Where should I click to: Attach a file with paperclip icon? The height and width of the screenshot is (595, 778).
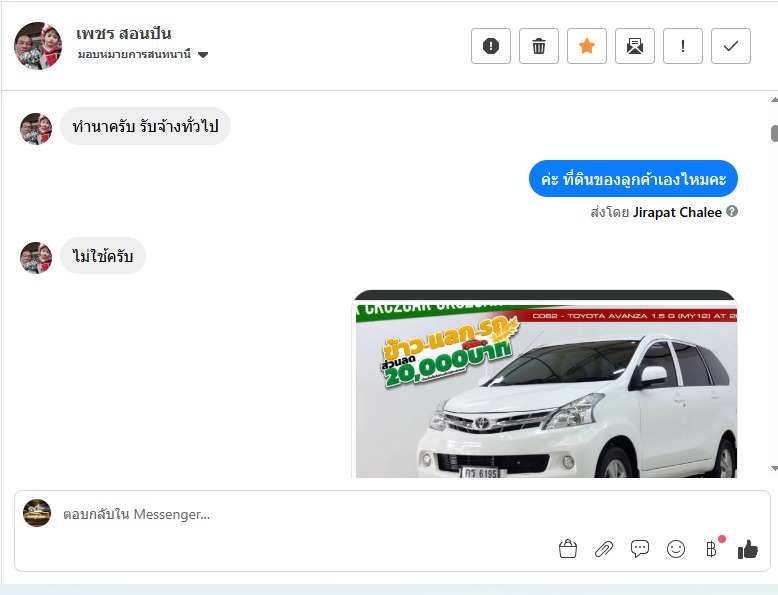(604, 549)
